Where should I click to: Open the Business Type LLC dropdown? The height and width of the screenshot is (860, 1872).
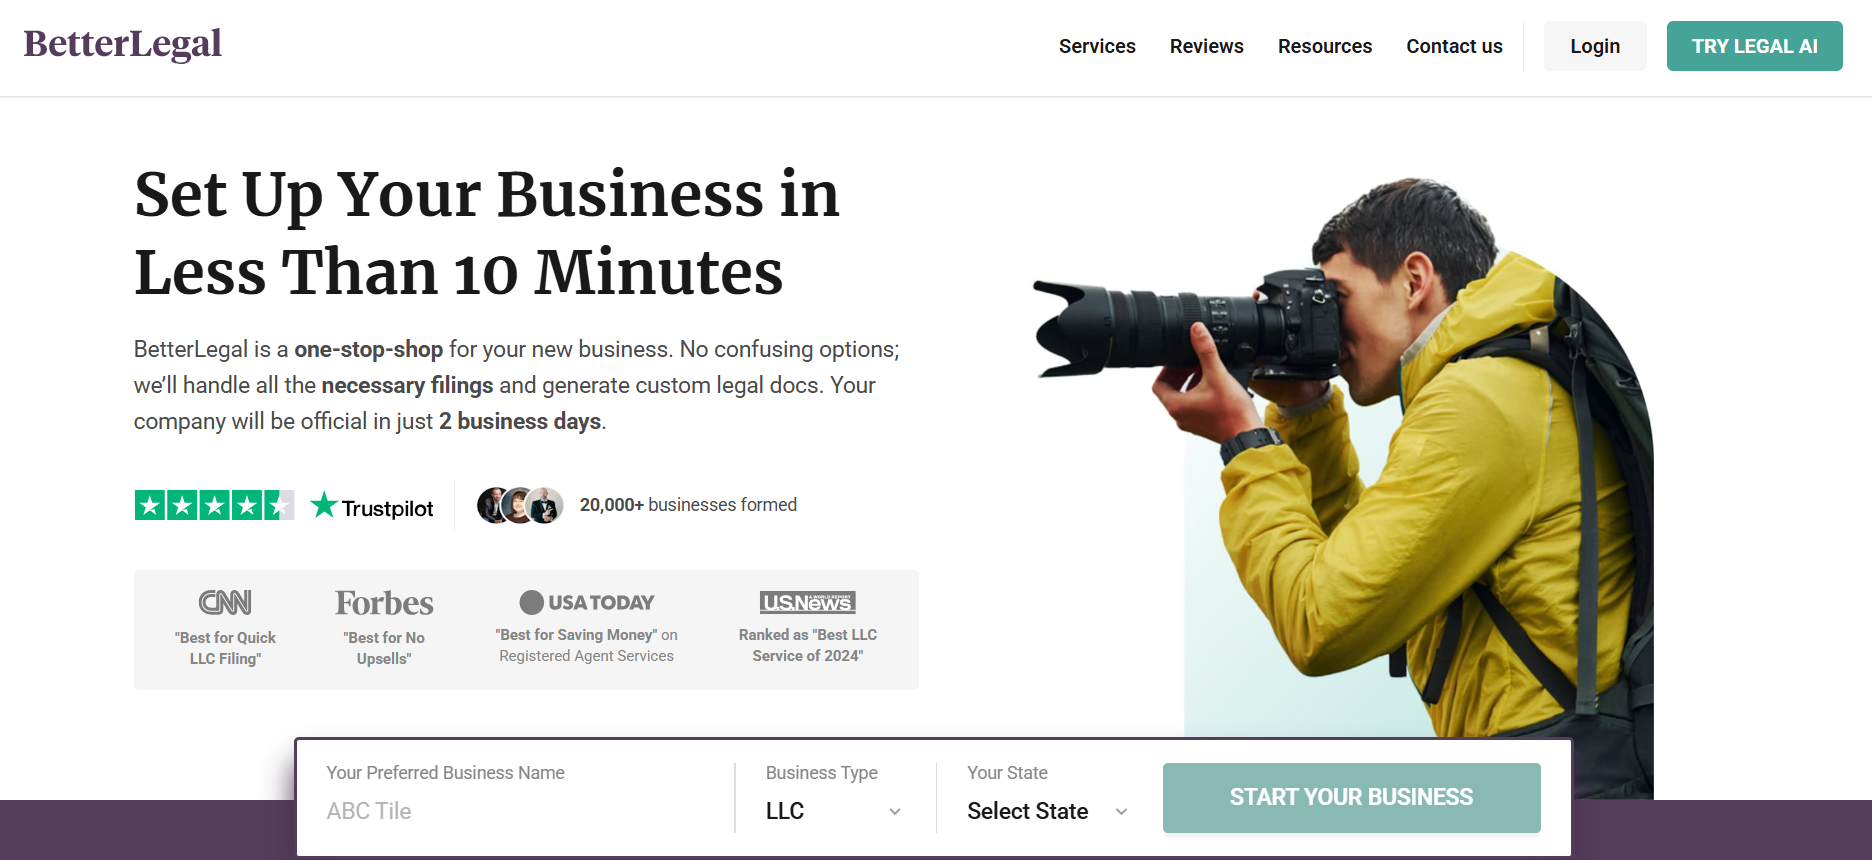[834, 811]
